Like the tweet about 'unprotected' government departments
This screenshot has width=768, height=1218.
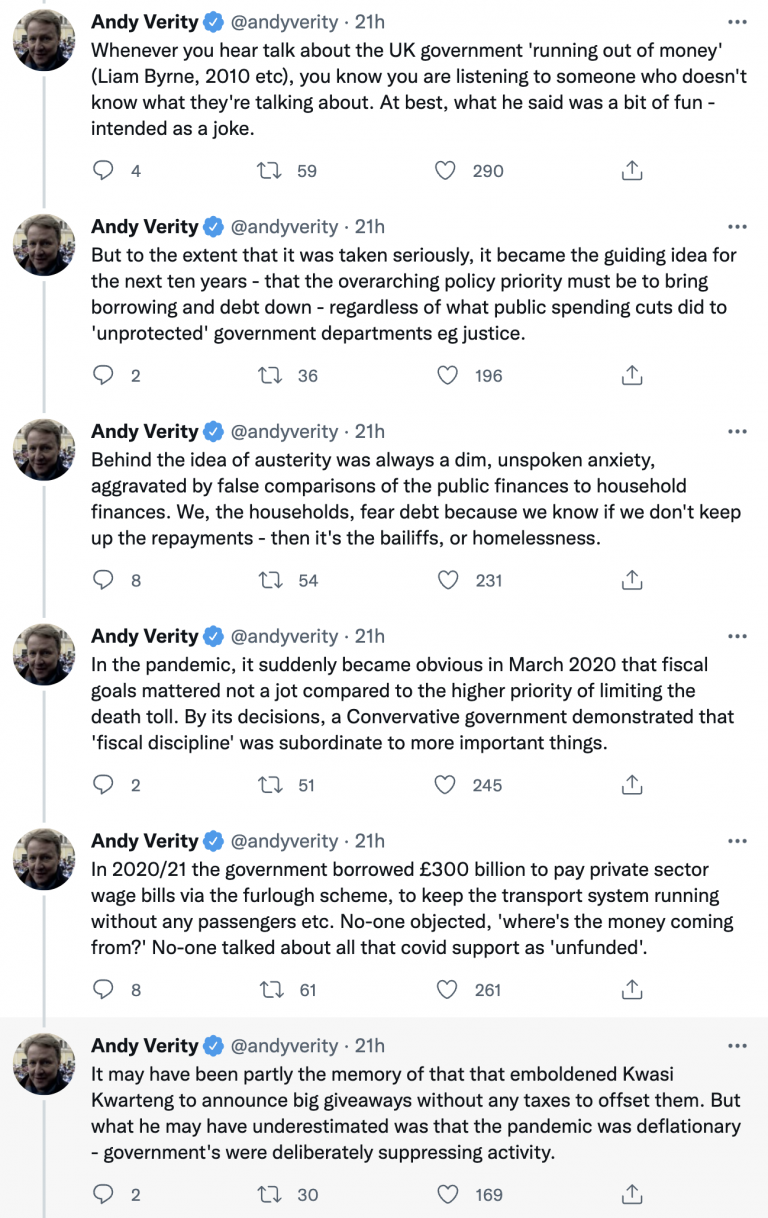(446, 376)
